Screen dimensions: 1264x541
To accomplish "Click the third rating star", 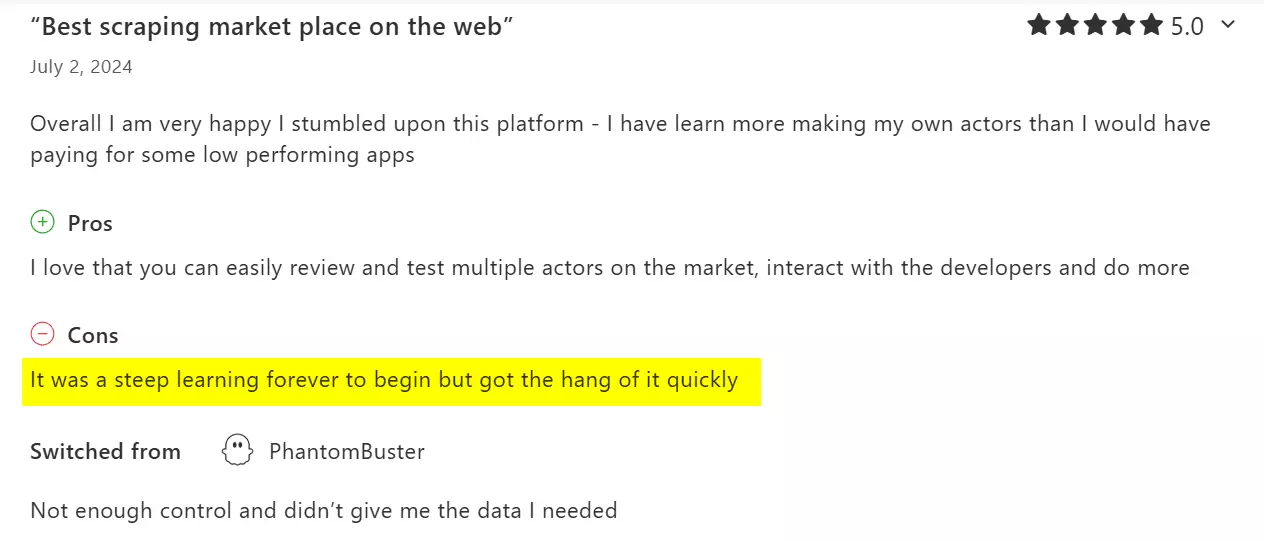I will tap(1096, 26).
